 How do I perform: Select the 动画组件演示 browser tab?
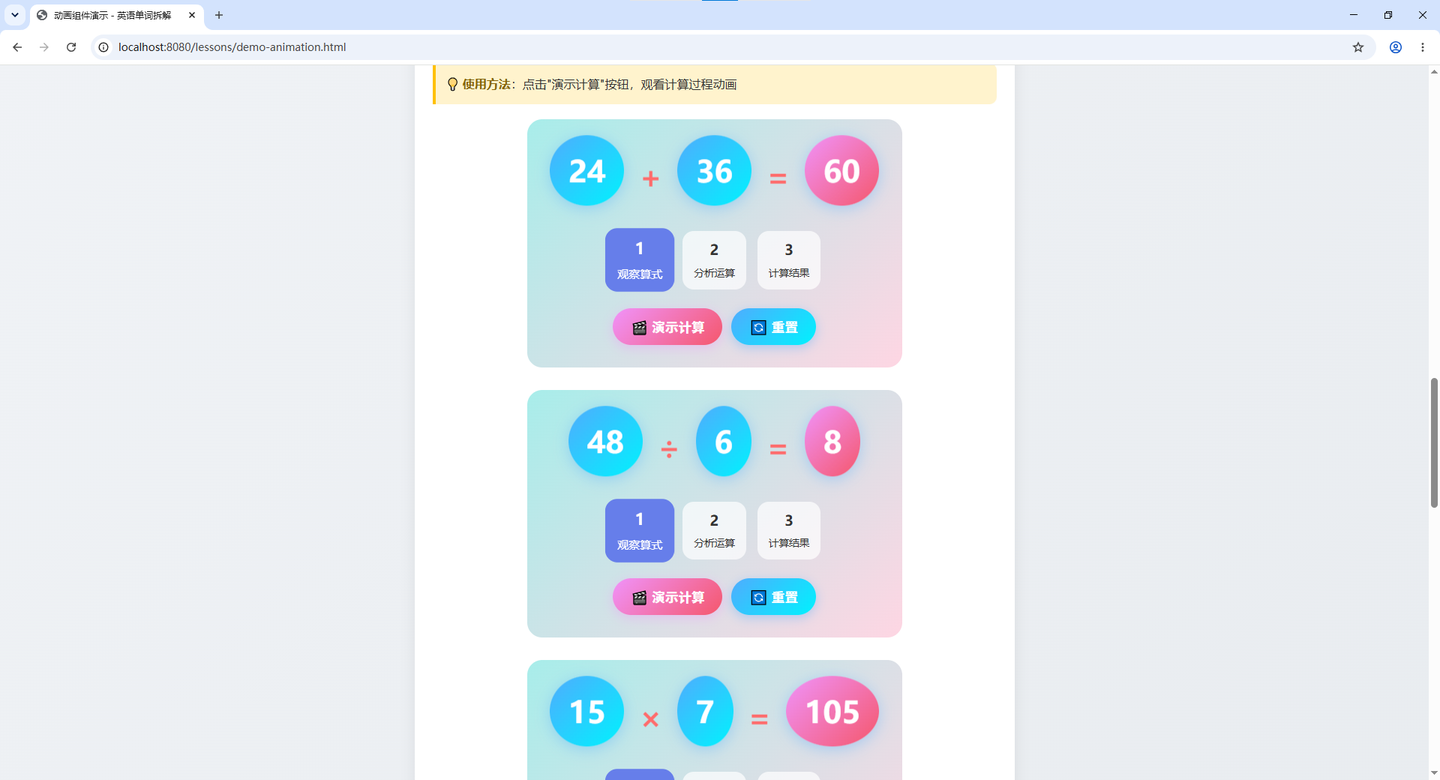pyautogui.click(x=117, y=15)
